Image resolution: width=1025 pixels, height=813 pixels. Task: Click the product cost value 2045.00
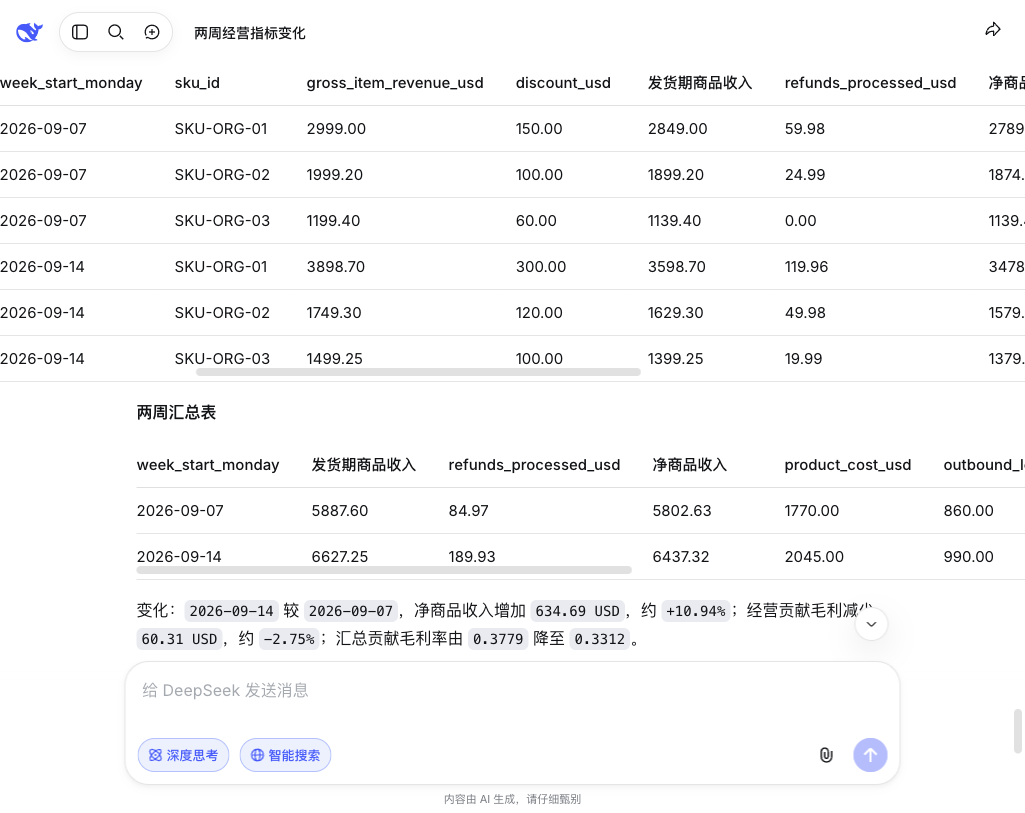[814, 556]
